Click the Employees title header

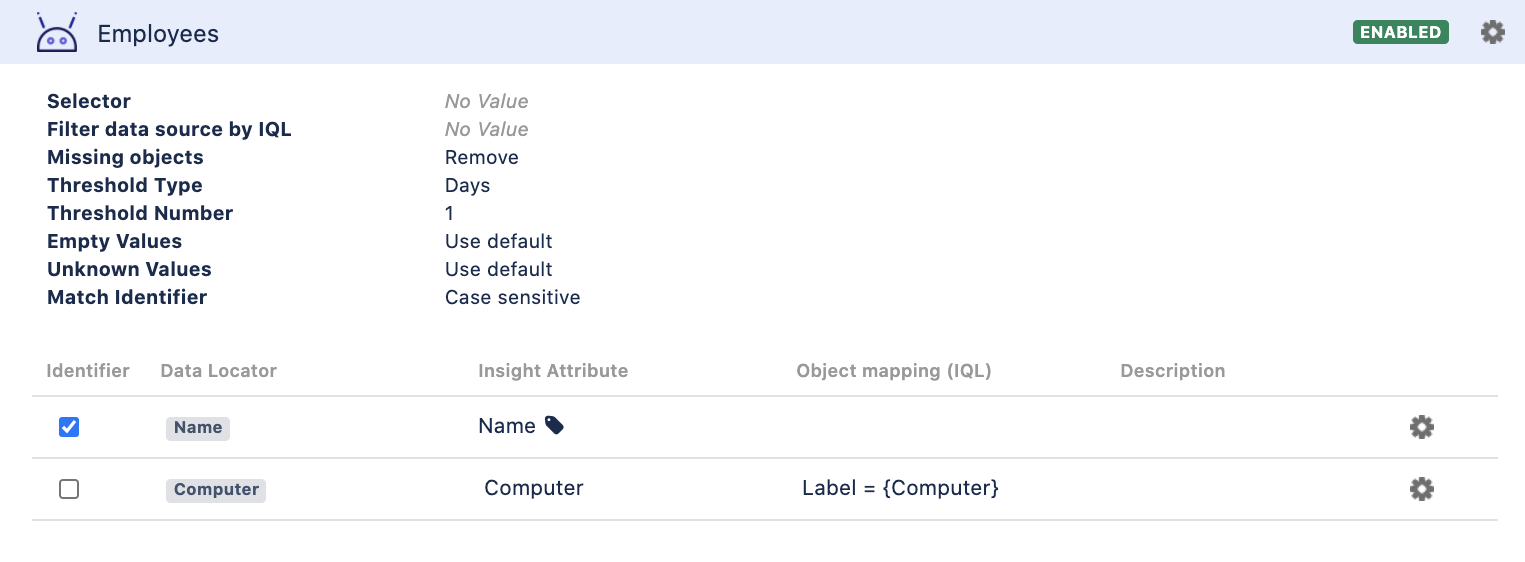click(158, 34)
